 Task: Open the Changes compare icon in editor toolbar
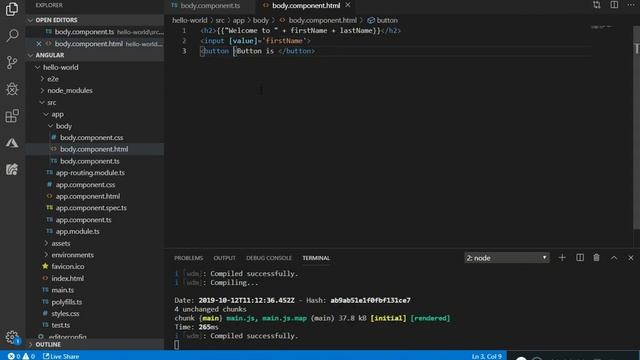coord(597,5)
